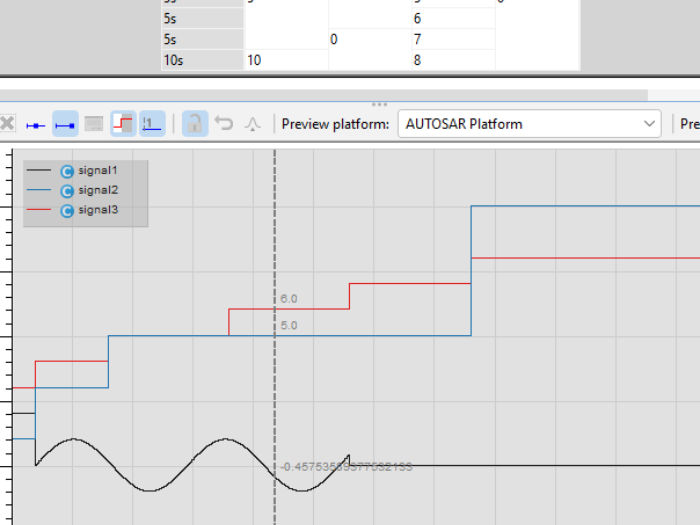Click the dashed vertical cursor line
The image size is (700, 525).
[x=275, y=400]
